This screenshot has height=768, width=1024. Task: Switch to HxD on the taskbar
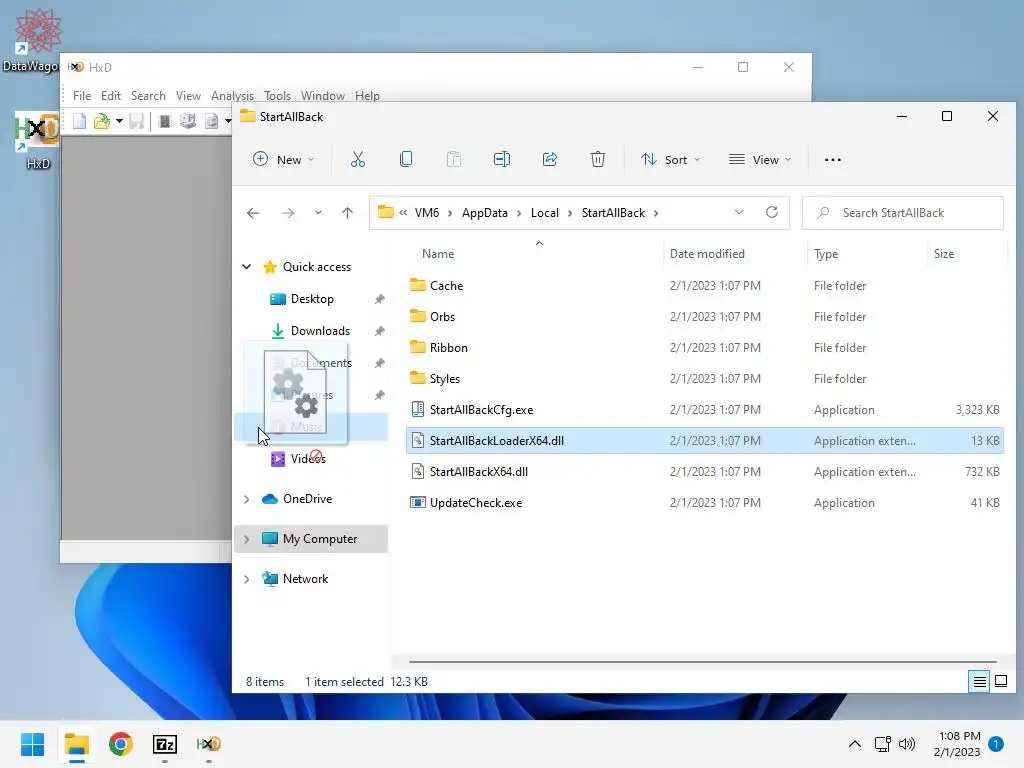pyautogui.click(x=209, y=744)
